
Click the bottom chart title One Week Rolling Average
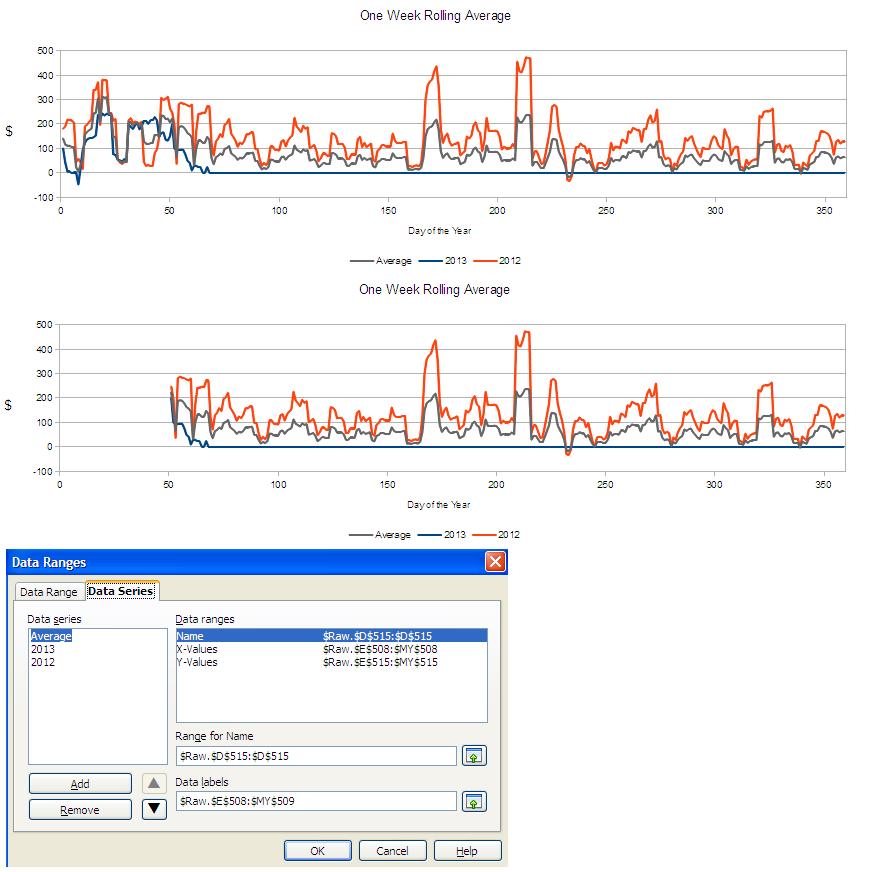(434, 290)
